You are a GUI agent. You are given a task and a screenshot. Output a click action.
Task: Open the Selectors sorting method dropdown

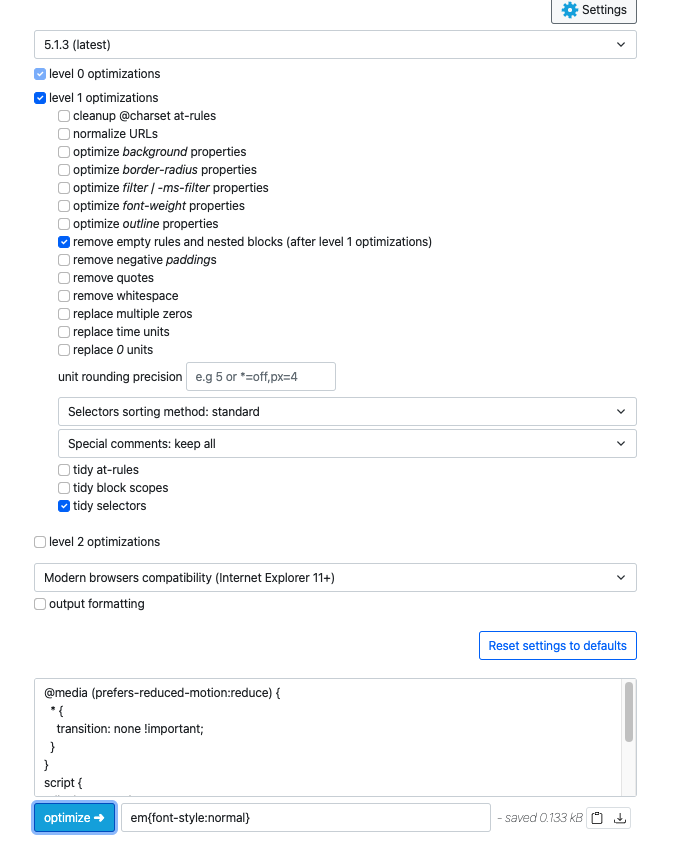(346, 411)
